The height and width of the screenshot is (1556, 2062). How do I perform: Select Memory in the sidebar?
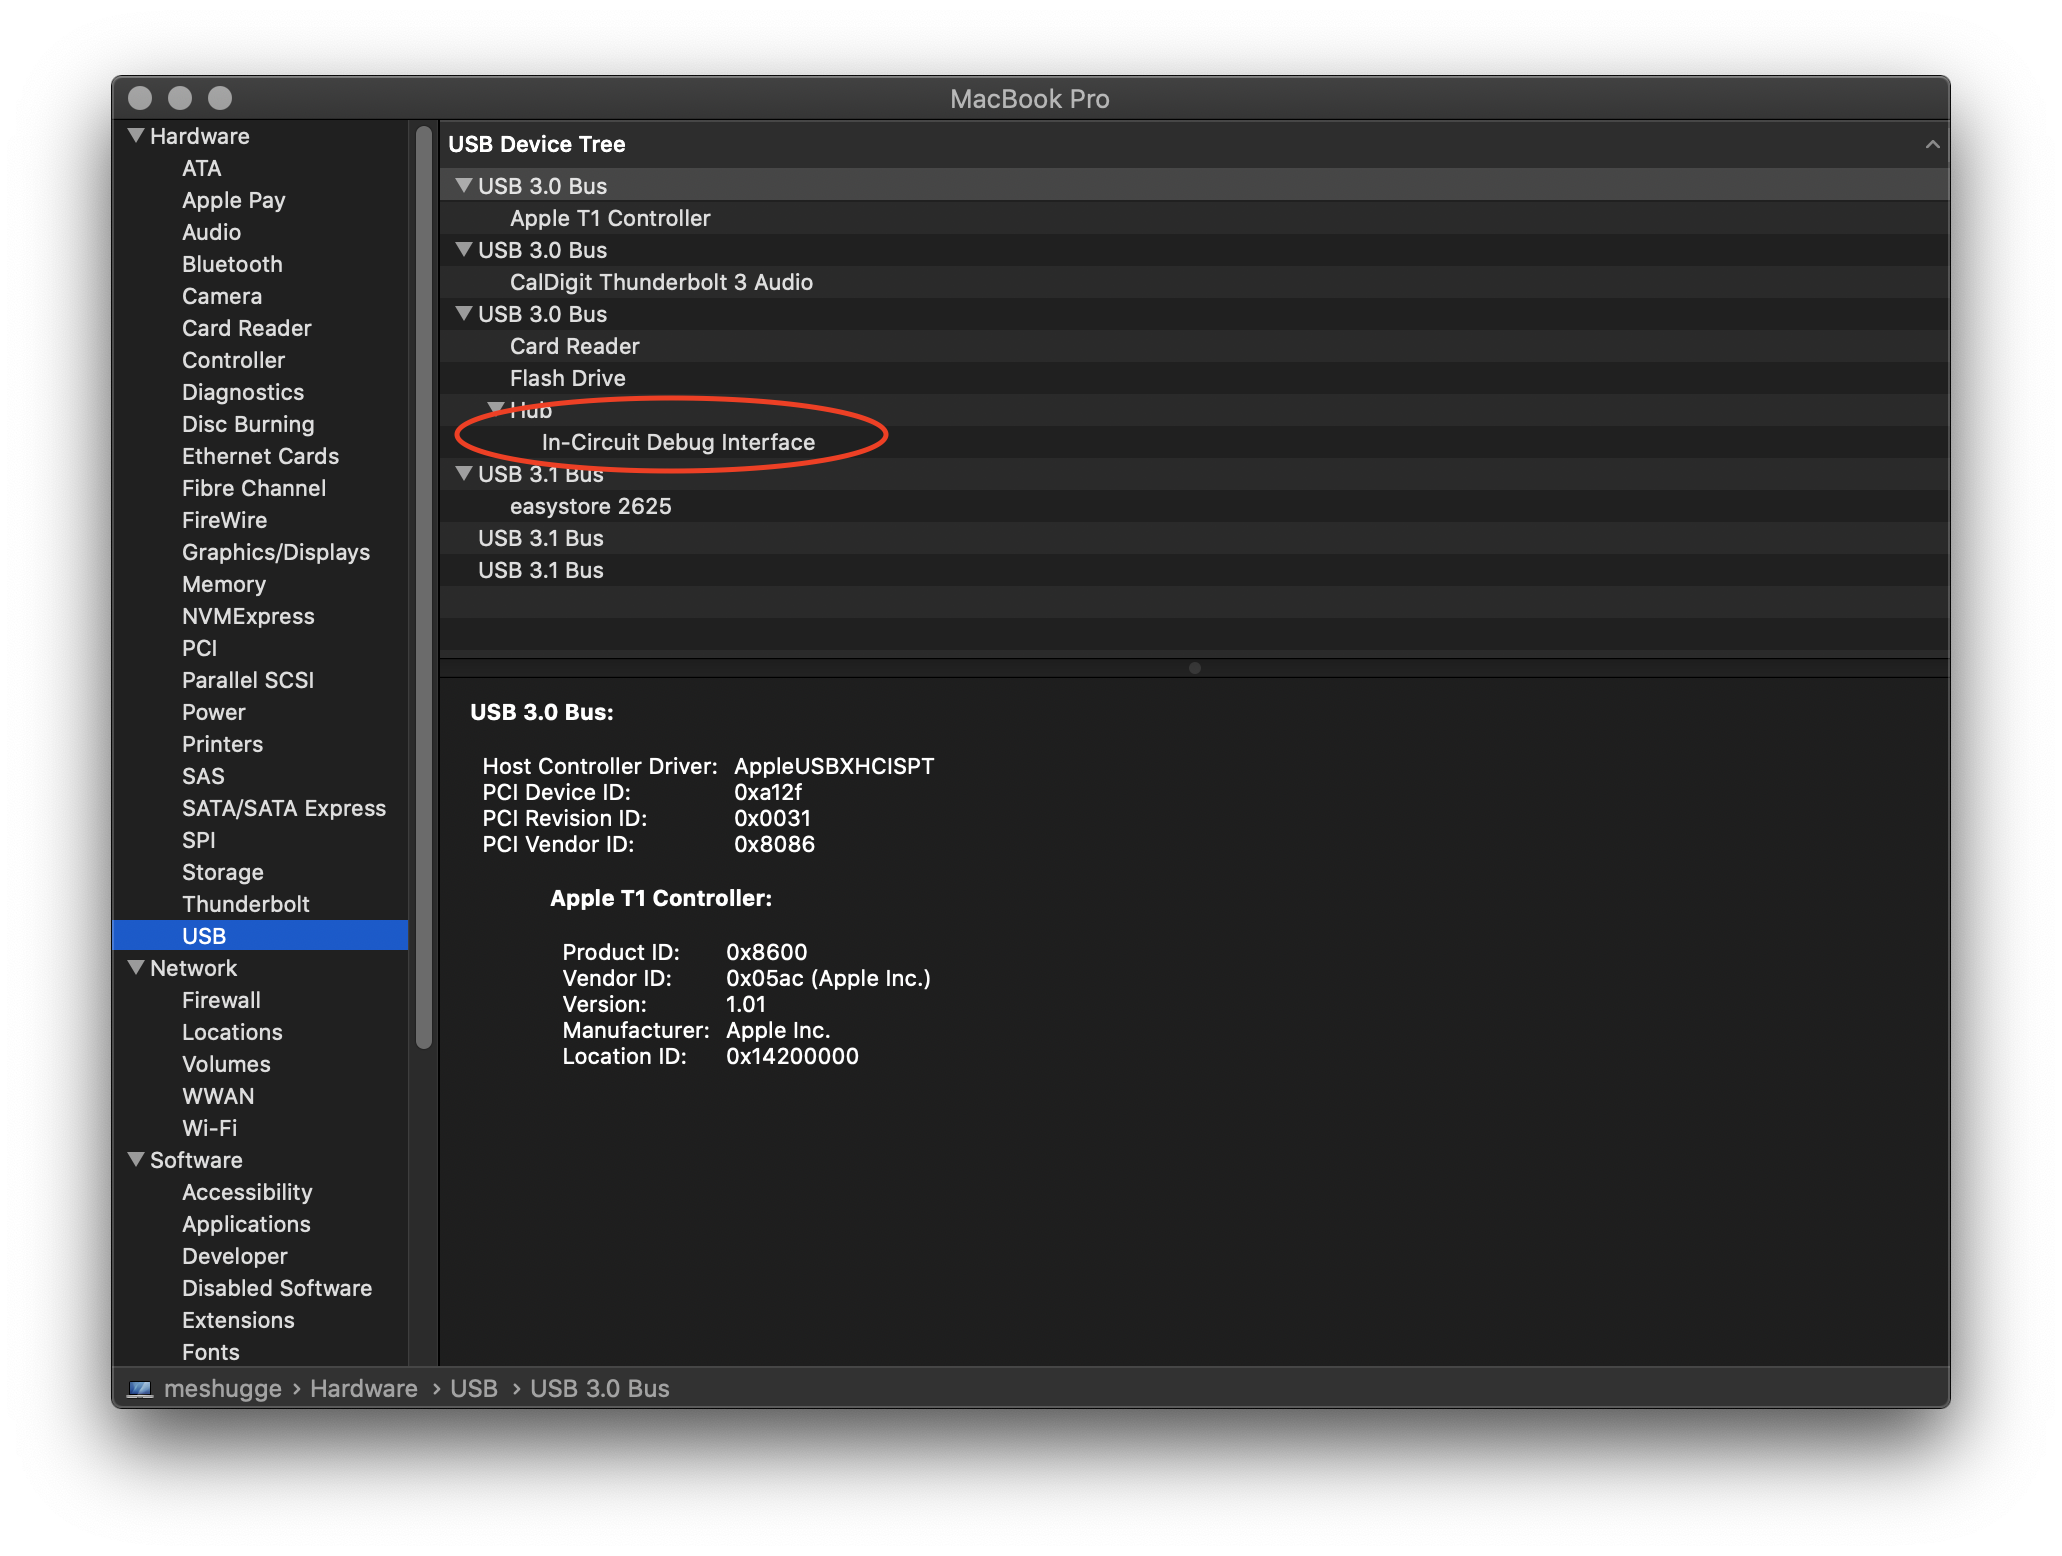coord(223,584)
